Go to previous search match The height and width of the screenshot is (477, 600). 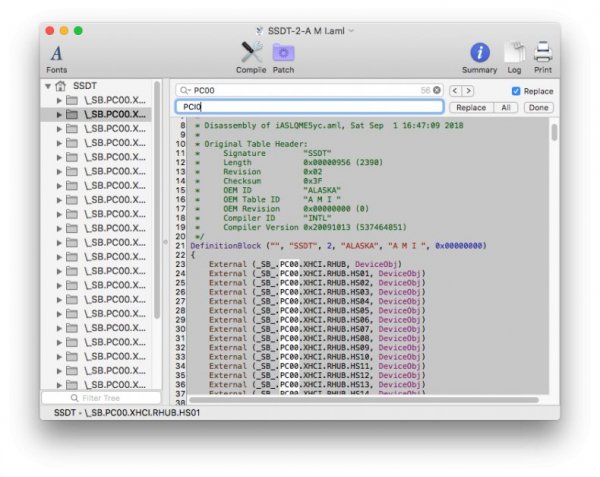pos(454,90)
